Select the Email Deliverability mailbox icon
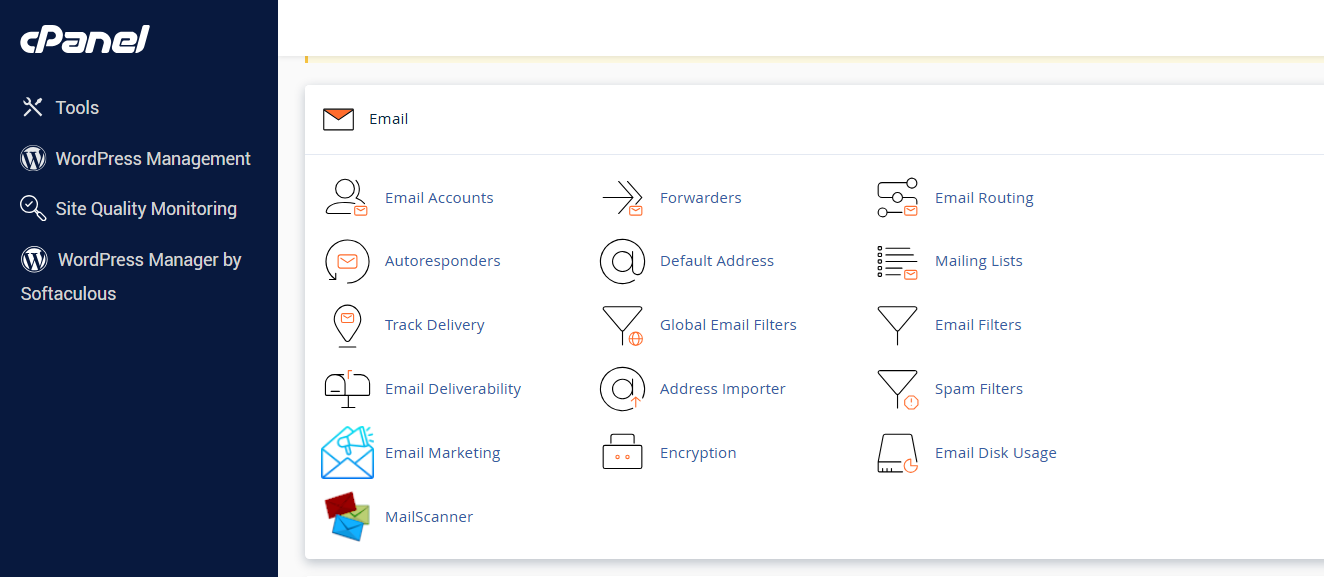This screenshot has height=577, width=1324. [347, 389]
